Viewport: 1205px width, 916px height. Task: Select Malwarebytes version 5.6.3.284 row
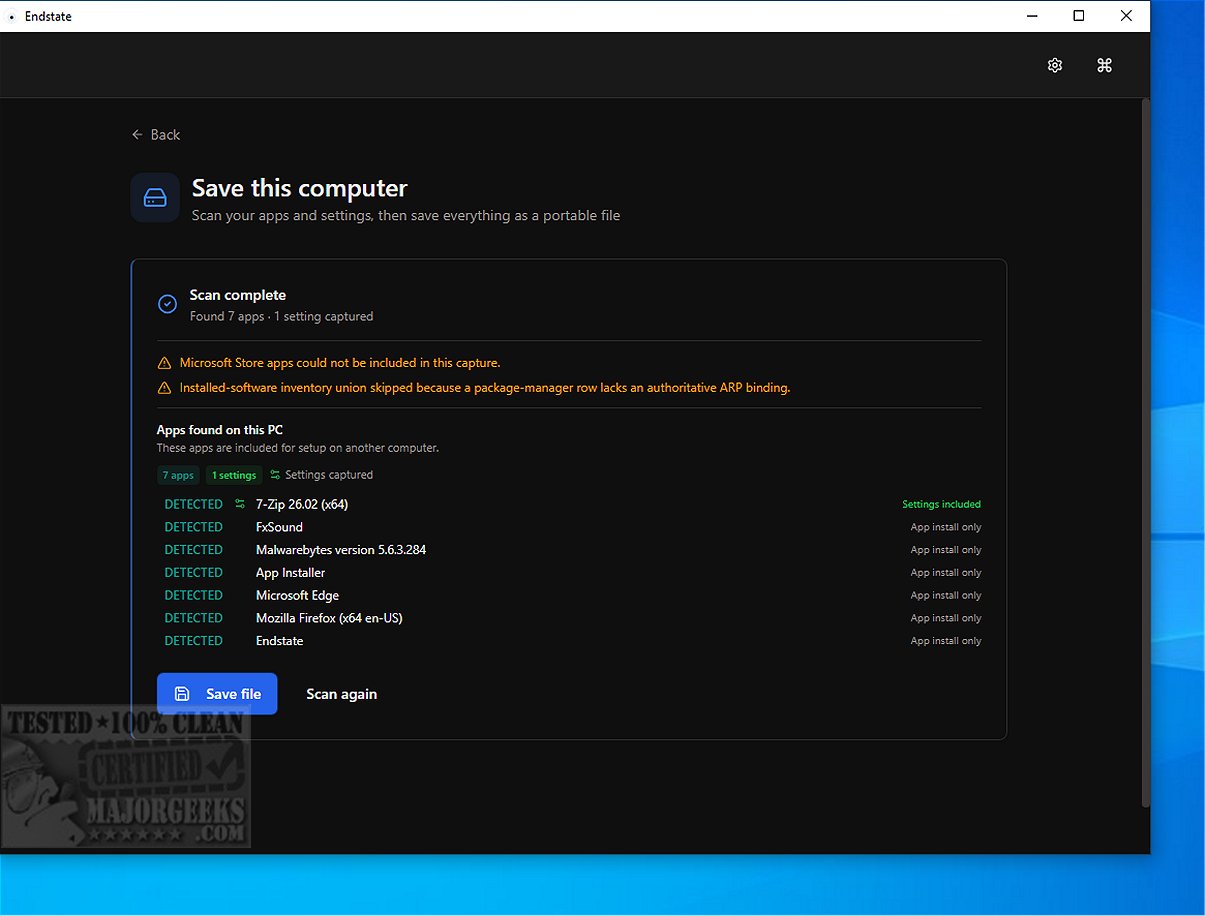(x=569, y=550)
